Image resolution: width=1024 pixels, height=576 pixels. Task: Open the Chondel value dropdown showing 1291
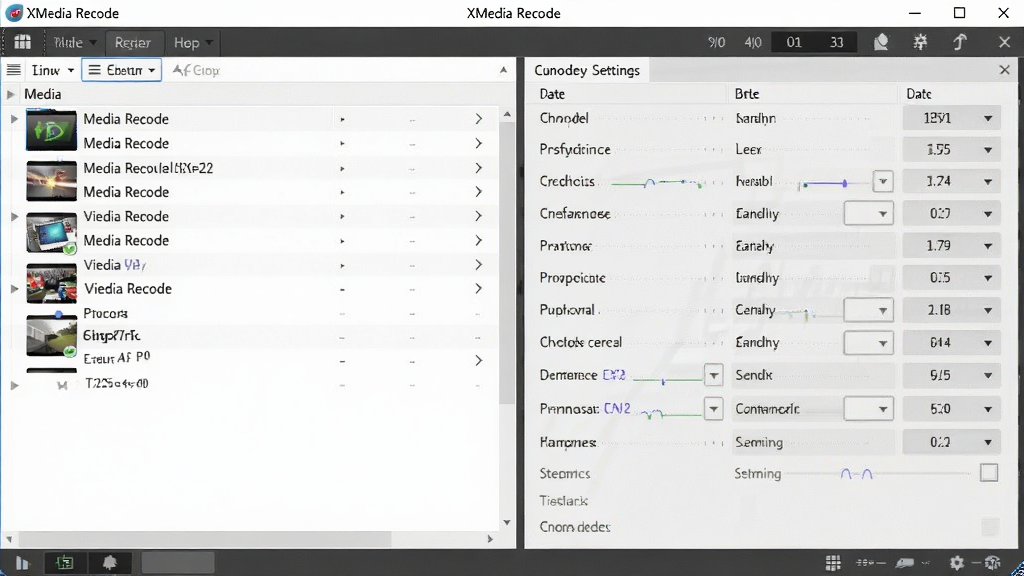952,118
